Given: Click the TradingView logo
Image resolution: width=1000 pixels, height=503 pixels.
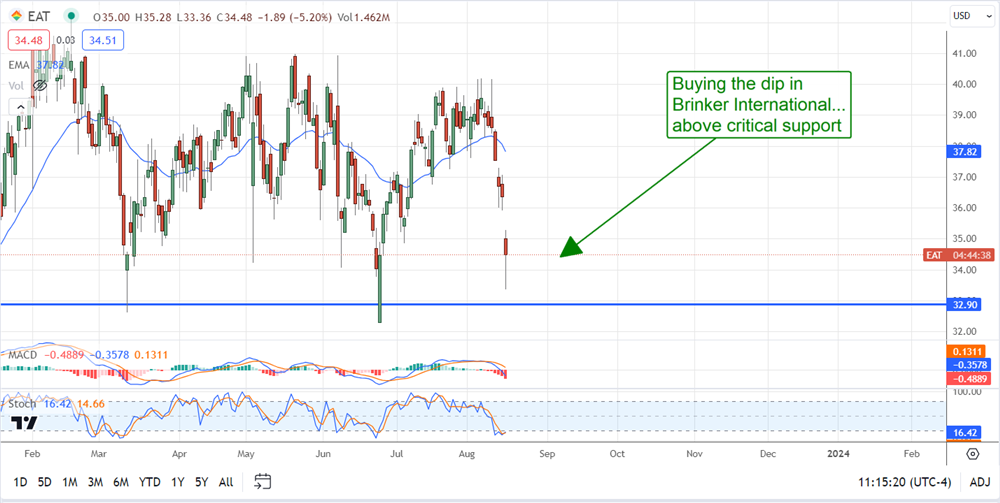Looking at the screenshot, I should tap(24, 423).
